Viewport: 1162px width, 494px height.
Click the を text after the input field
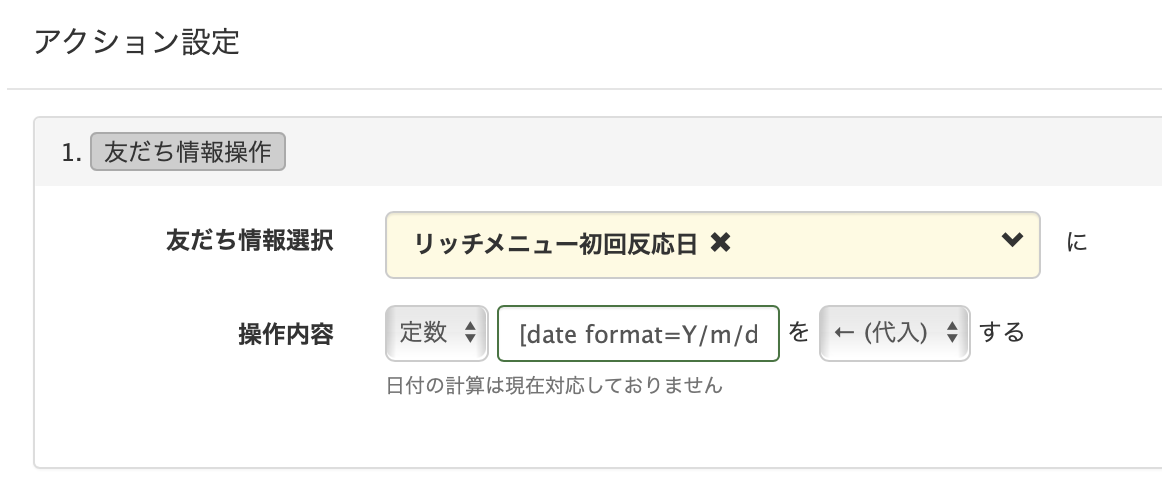(x=798, y=333)
